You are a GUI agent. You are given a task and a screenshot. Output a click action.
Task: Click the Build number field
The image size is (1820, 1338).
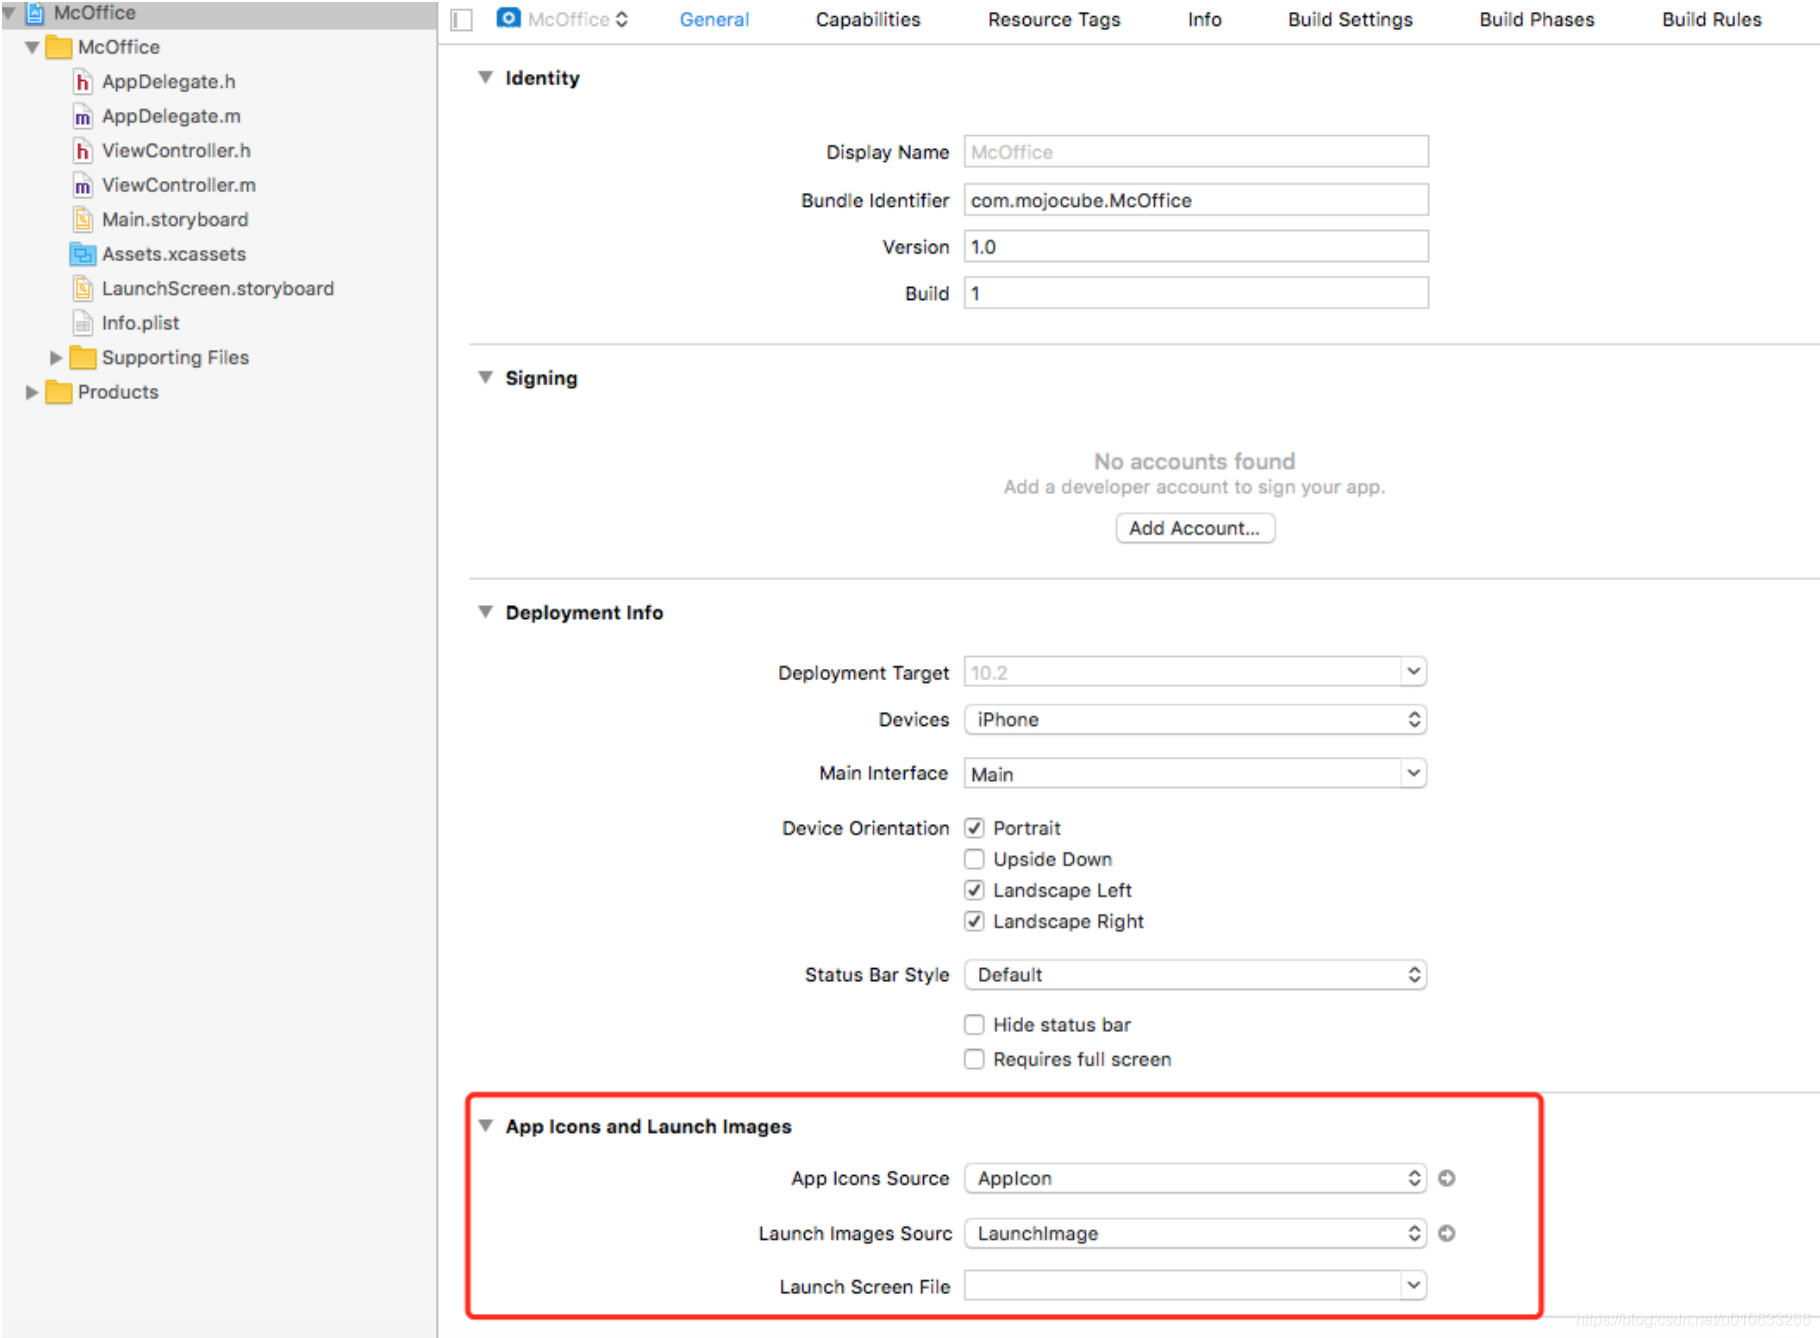[x=1196, y=293]
